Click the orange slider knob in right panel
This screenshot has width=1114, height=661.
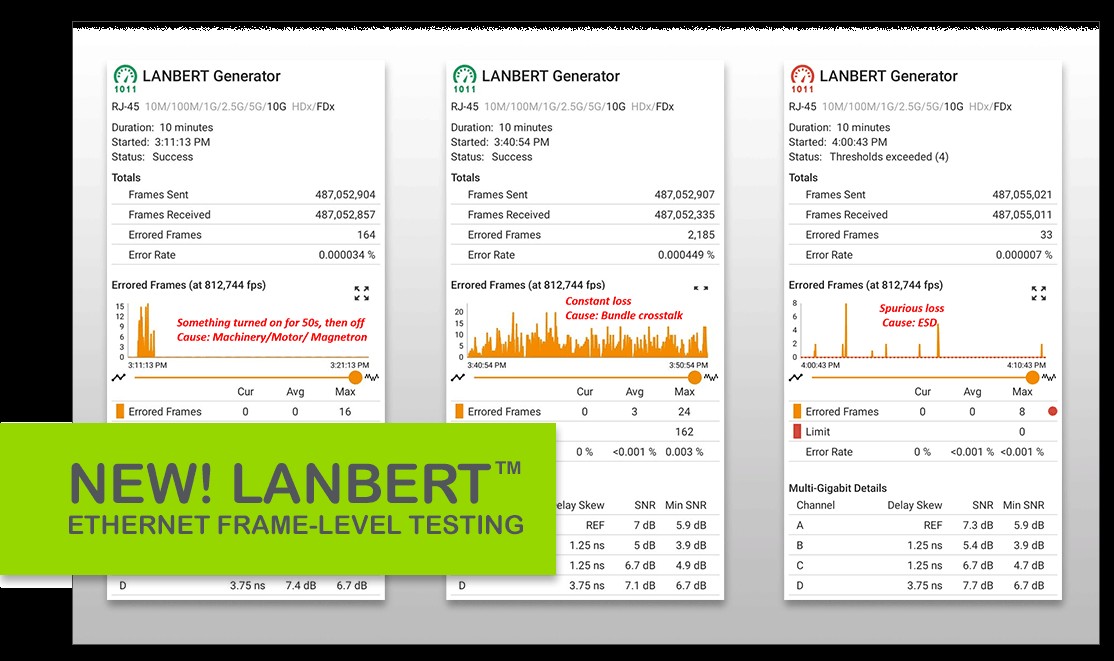[x=1032, y=378]
